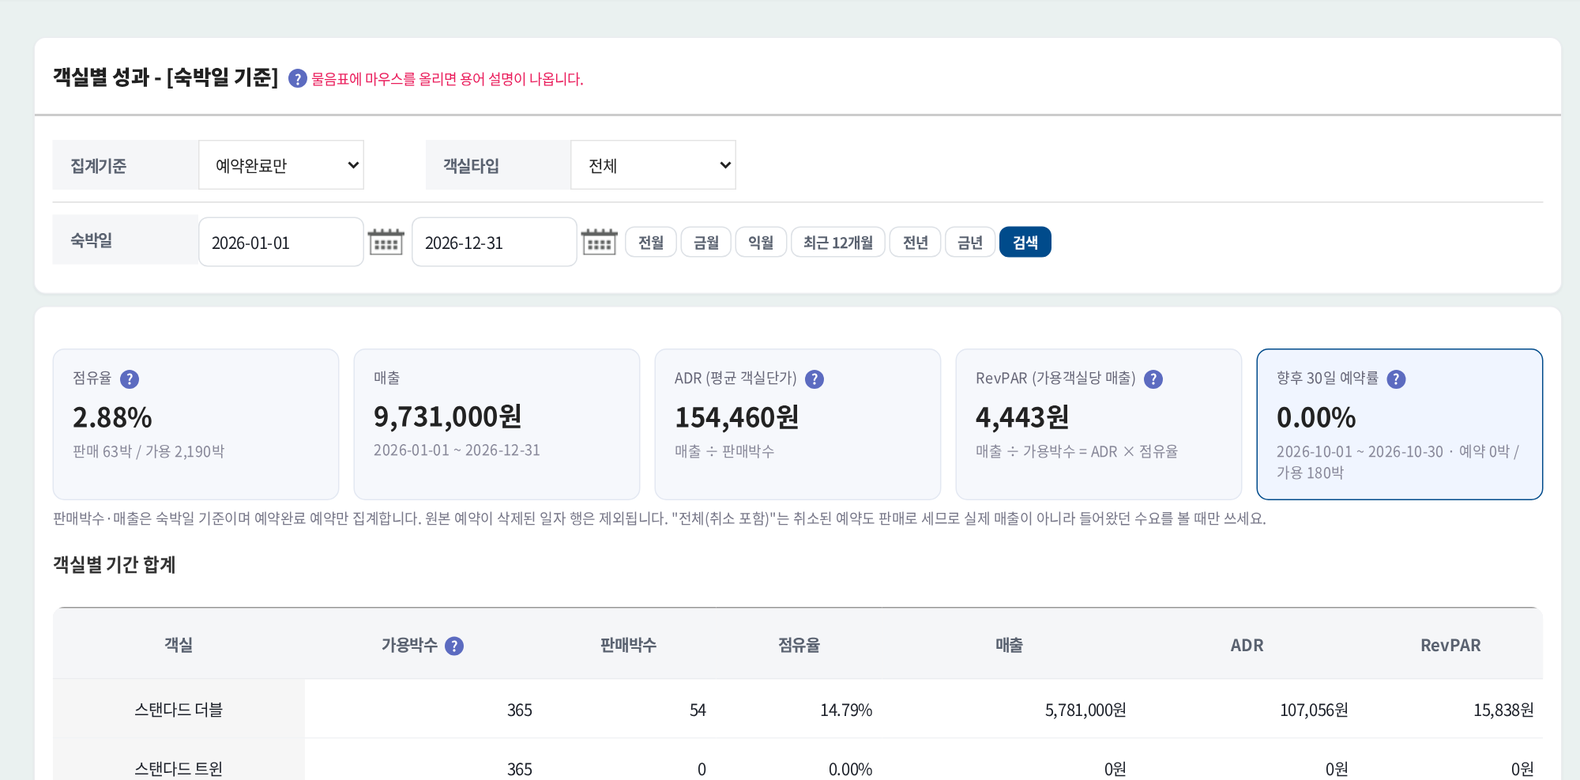Select the 금년 quick range button

pyautogui.click(x=970, y=242)
